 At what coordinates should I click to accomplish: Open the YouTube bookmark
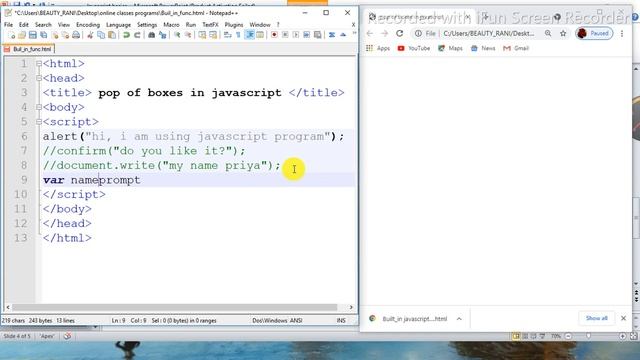coord(413,48)
